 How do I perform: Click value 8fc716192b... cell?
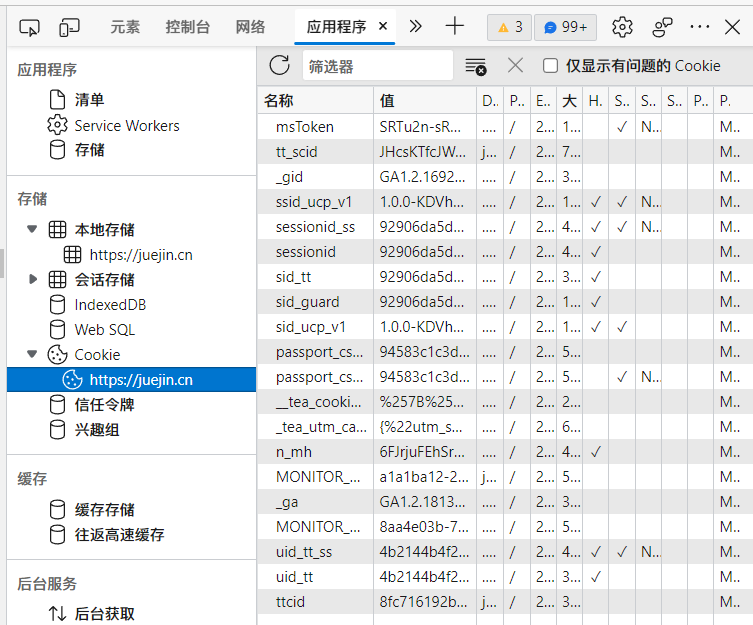[425, 601]
